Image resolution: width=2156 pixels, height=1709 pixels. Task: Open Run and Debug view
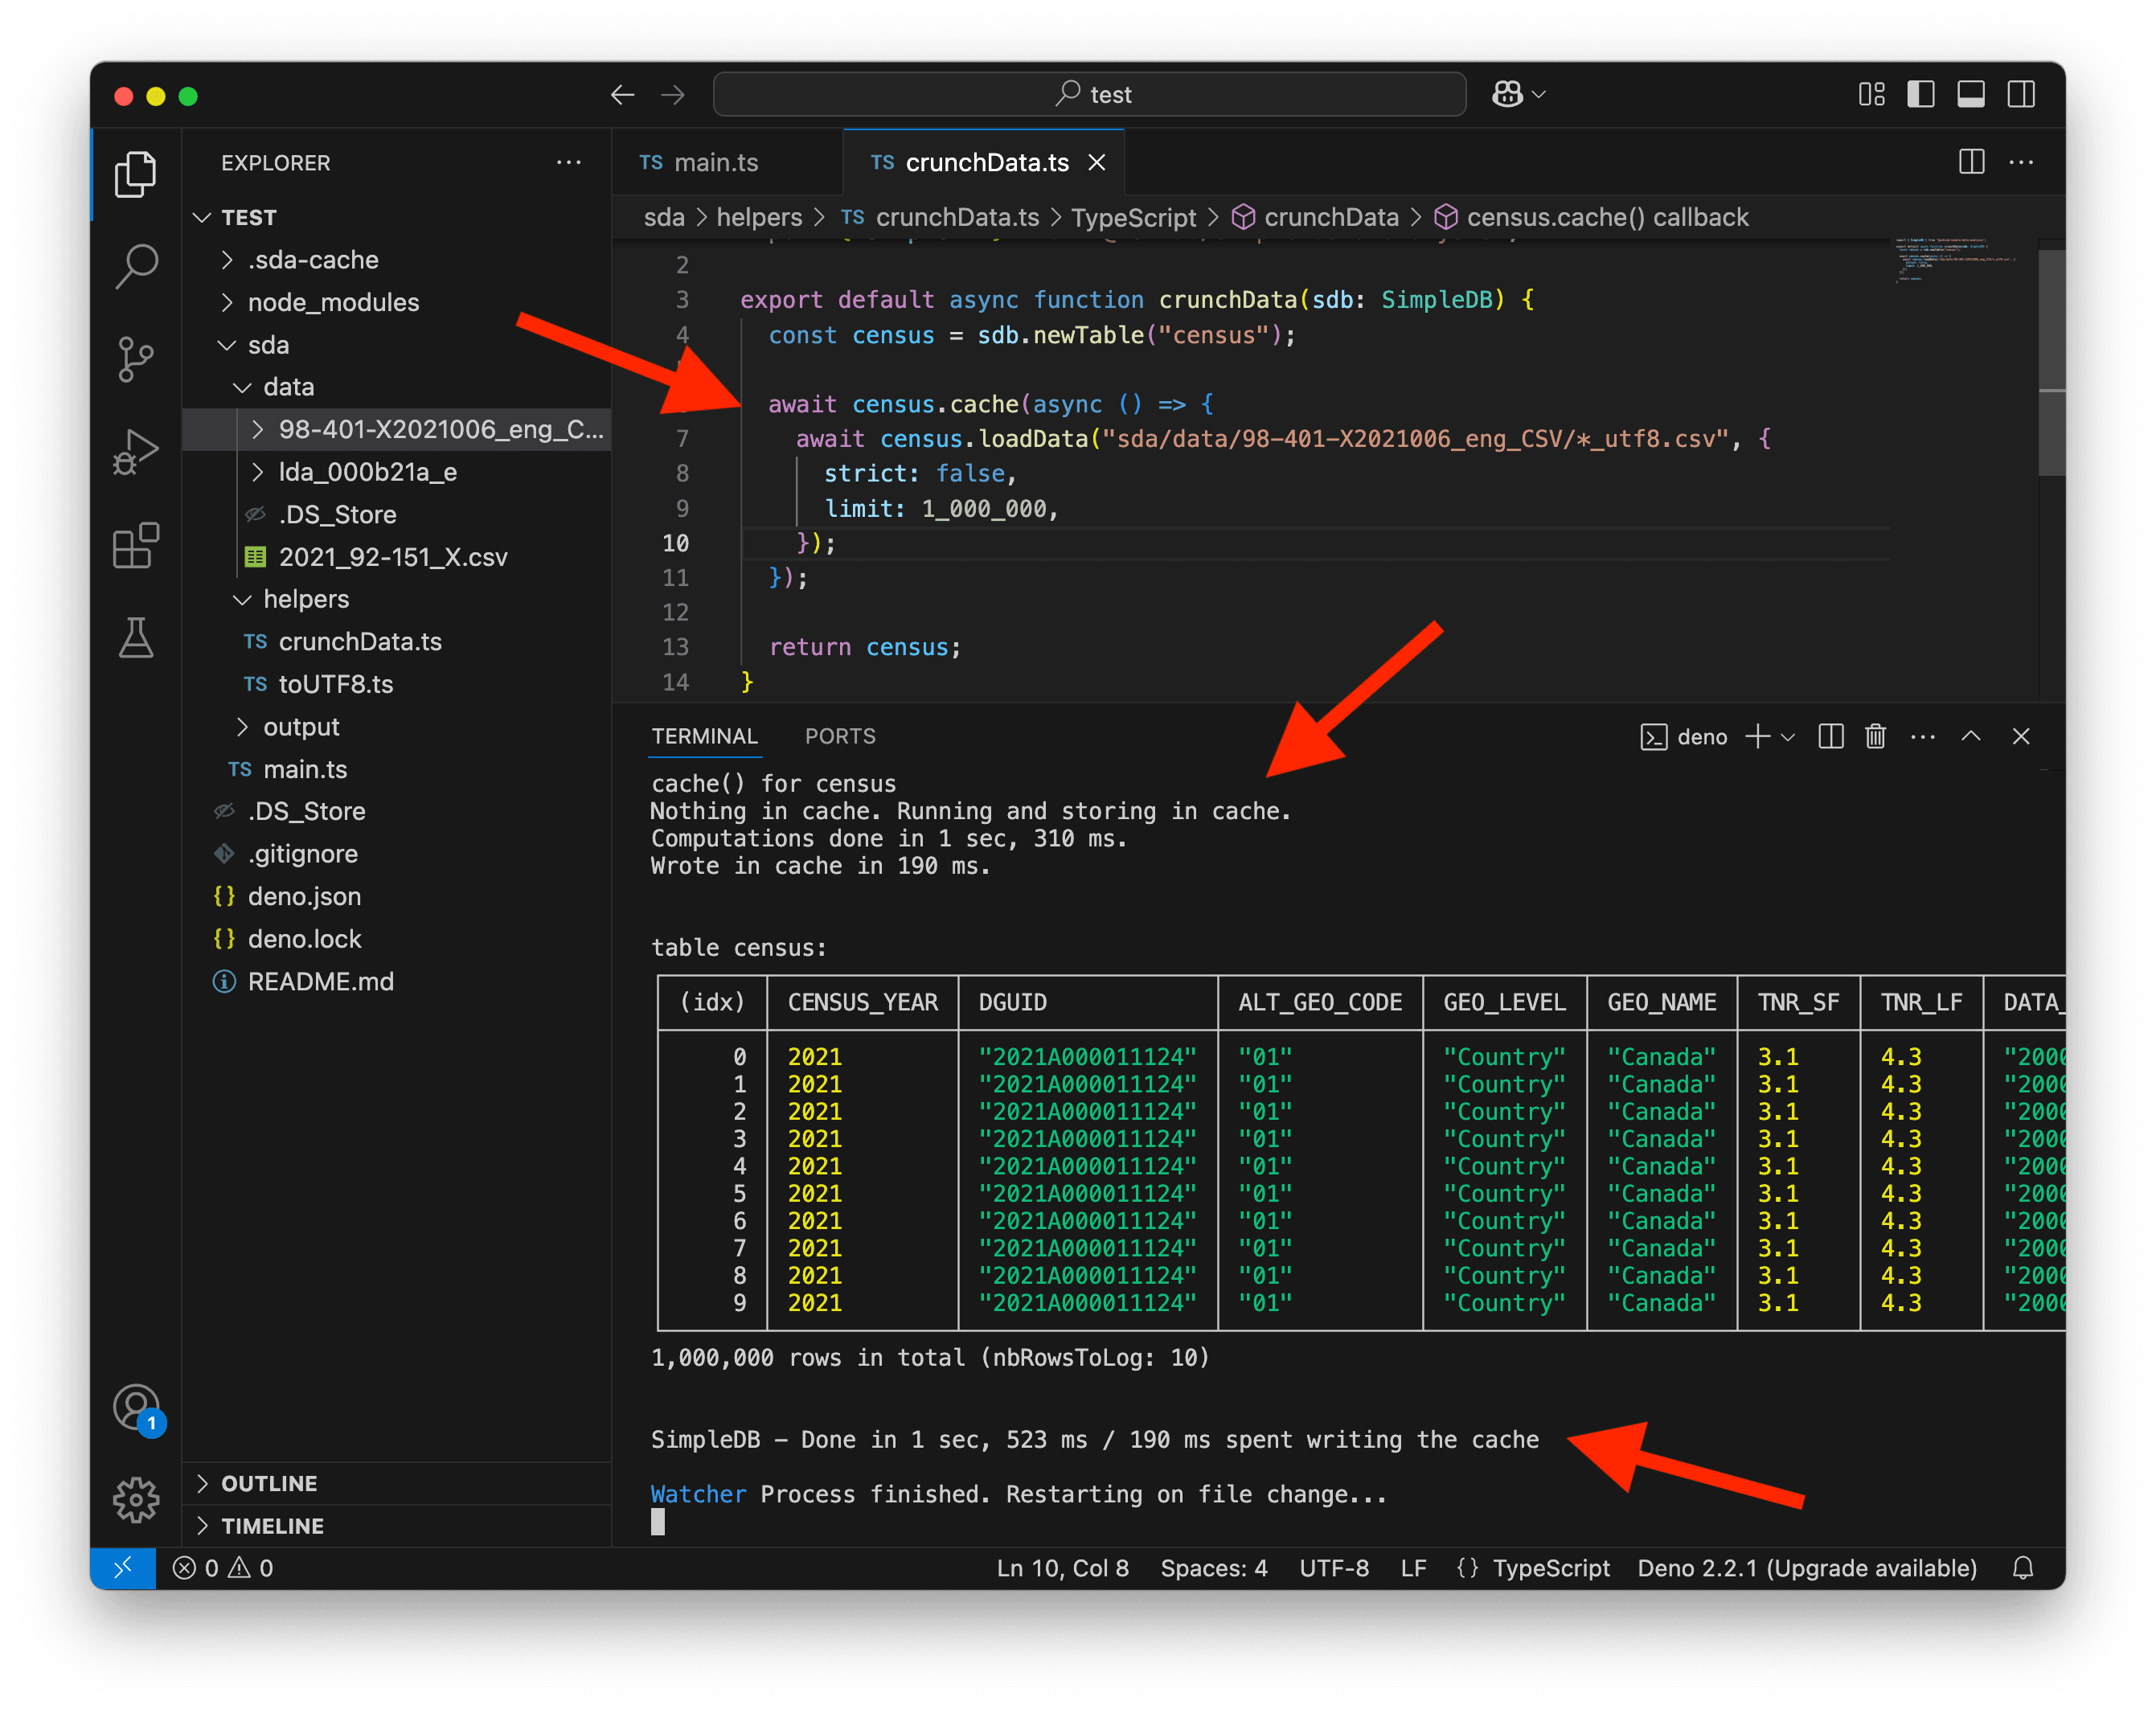(135, 452)
